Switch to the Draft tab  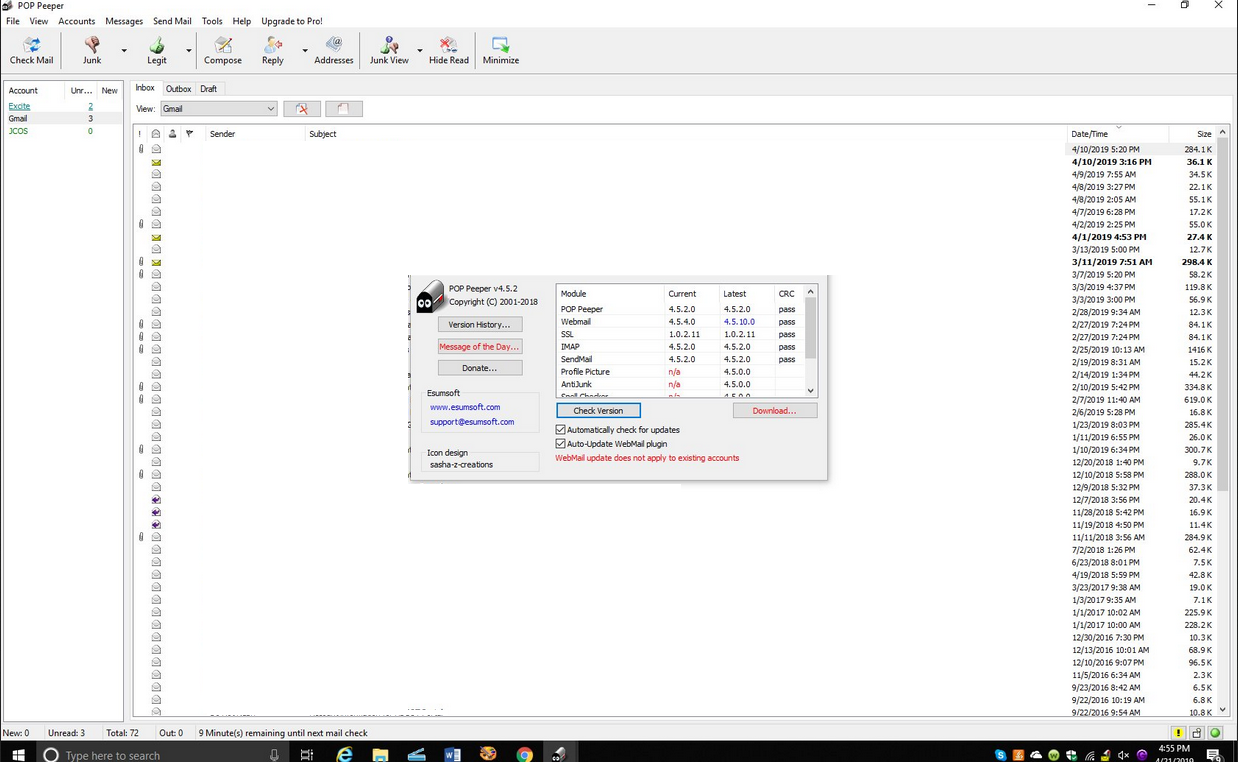tap(208, 89)
